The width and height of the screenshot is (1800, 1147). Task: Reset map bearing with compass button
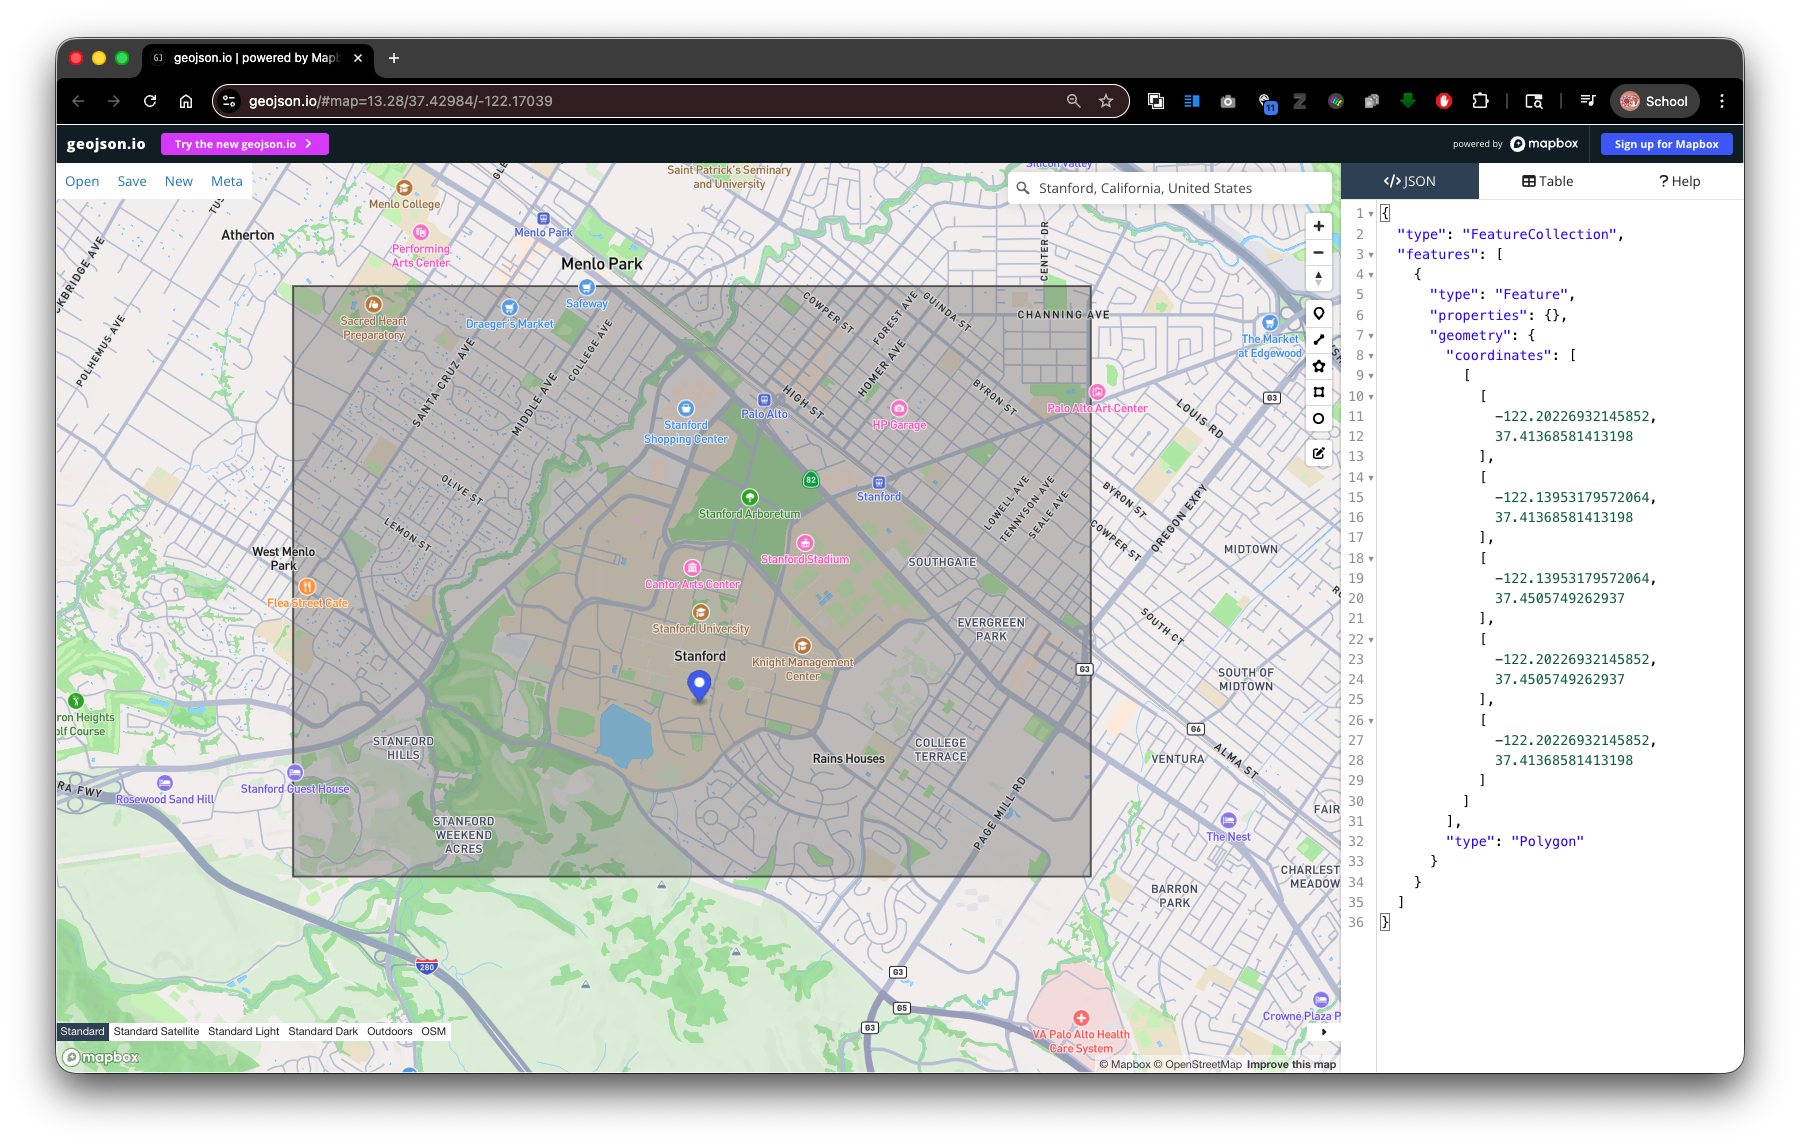point(1318,278)
